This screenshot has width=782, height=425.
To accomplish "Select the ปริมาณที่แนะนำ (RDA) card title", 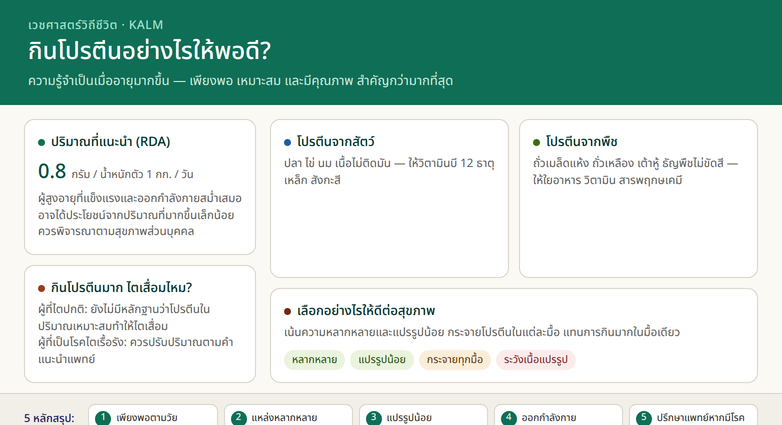I will tap(111, 142).
